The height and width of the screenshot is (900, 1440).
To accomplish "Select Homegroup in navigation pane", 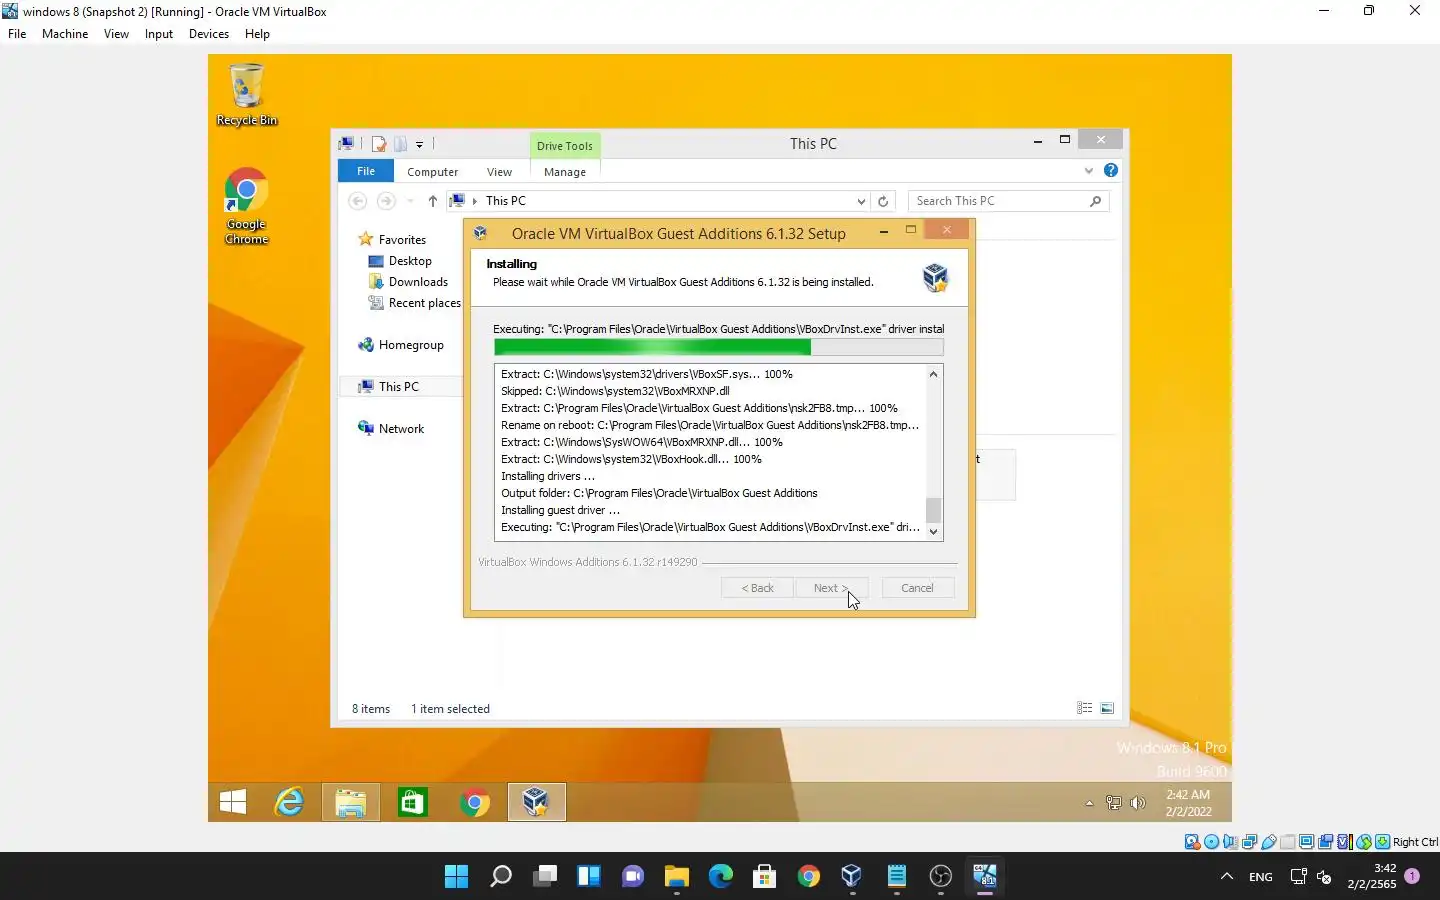I will click(x=410, y=345).
